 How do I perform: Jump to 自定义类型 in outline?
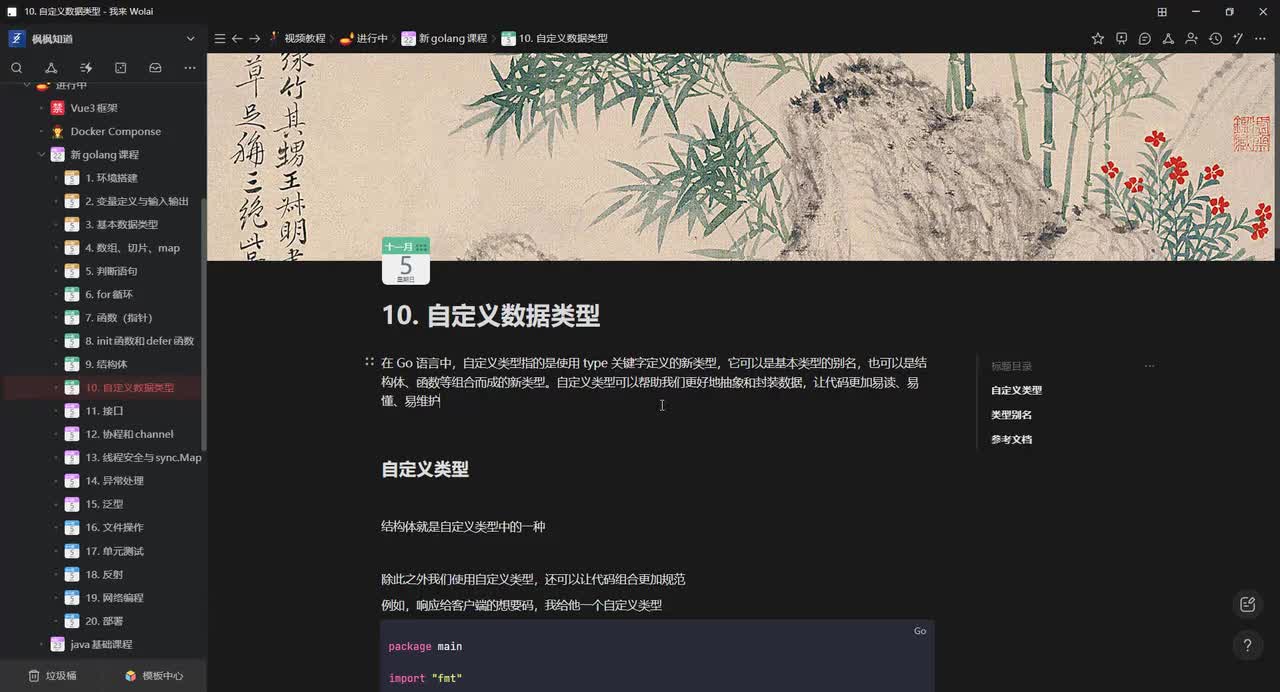(1016, 390)
